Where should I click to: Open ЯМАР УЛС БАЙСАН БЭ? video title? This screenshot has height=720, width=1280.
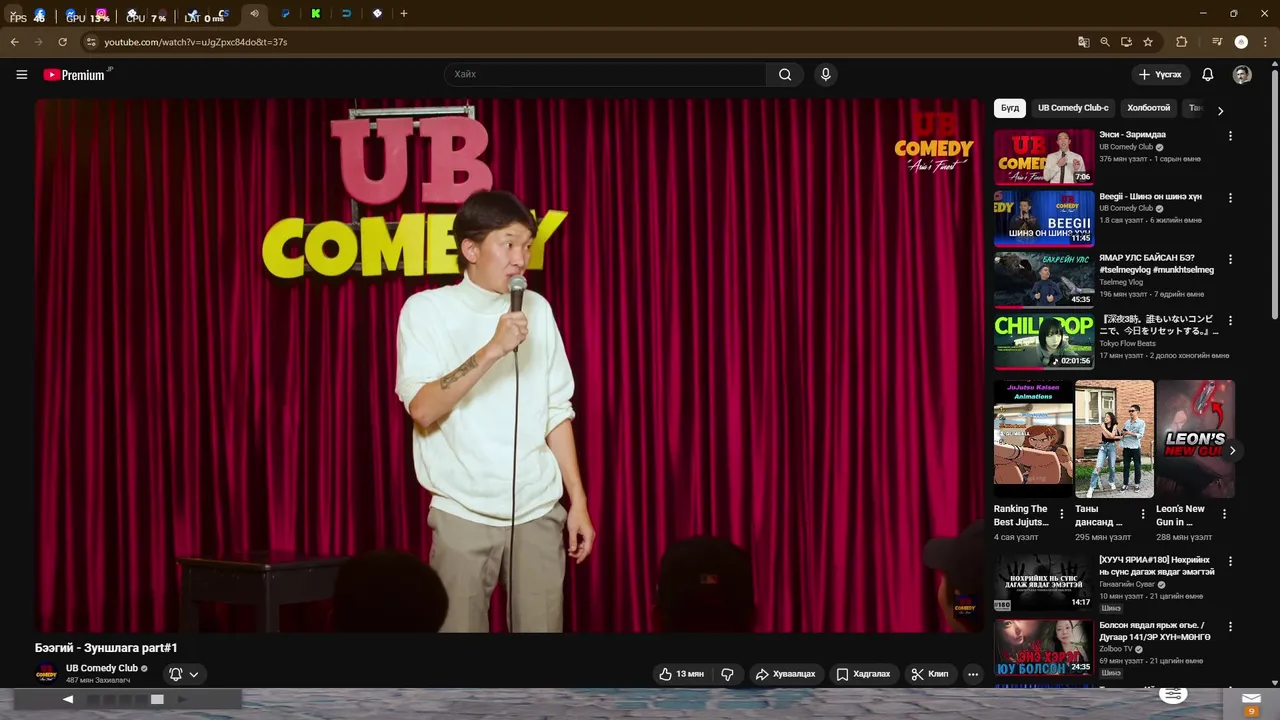(1157, 264)
